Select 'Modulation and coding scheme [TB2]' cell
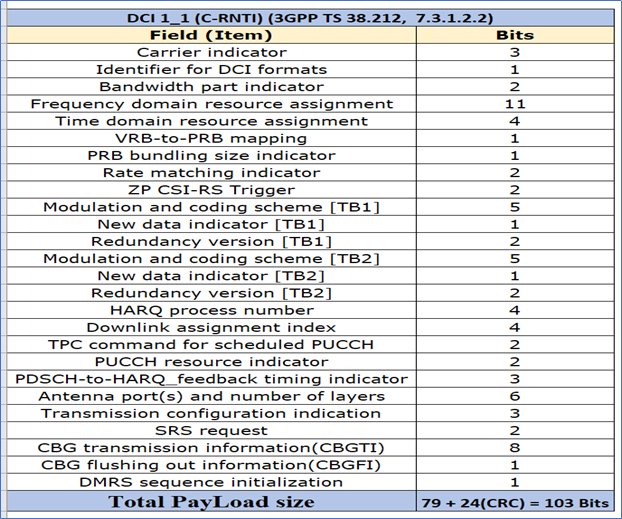 coord(211,259)
